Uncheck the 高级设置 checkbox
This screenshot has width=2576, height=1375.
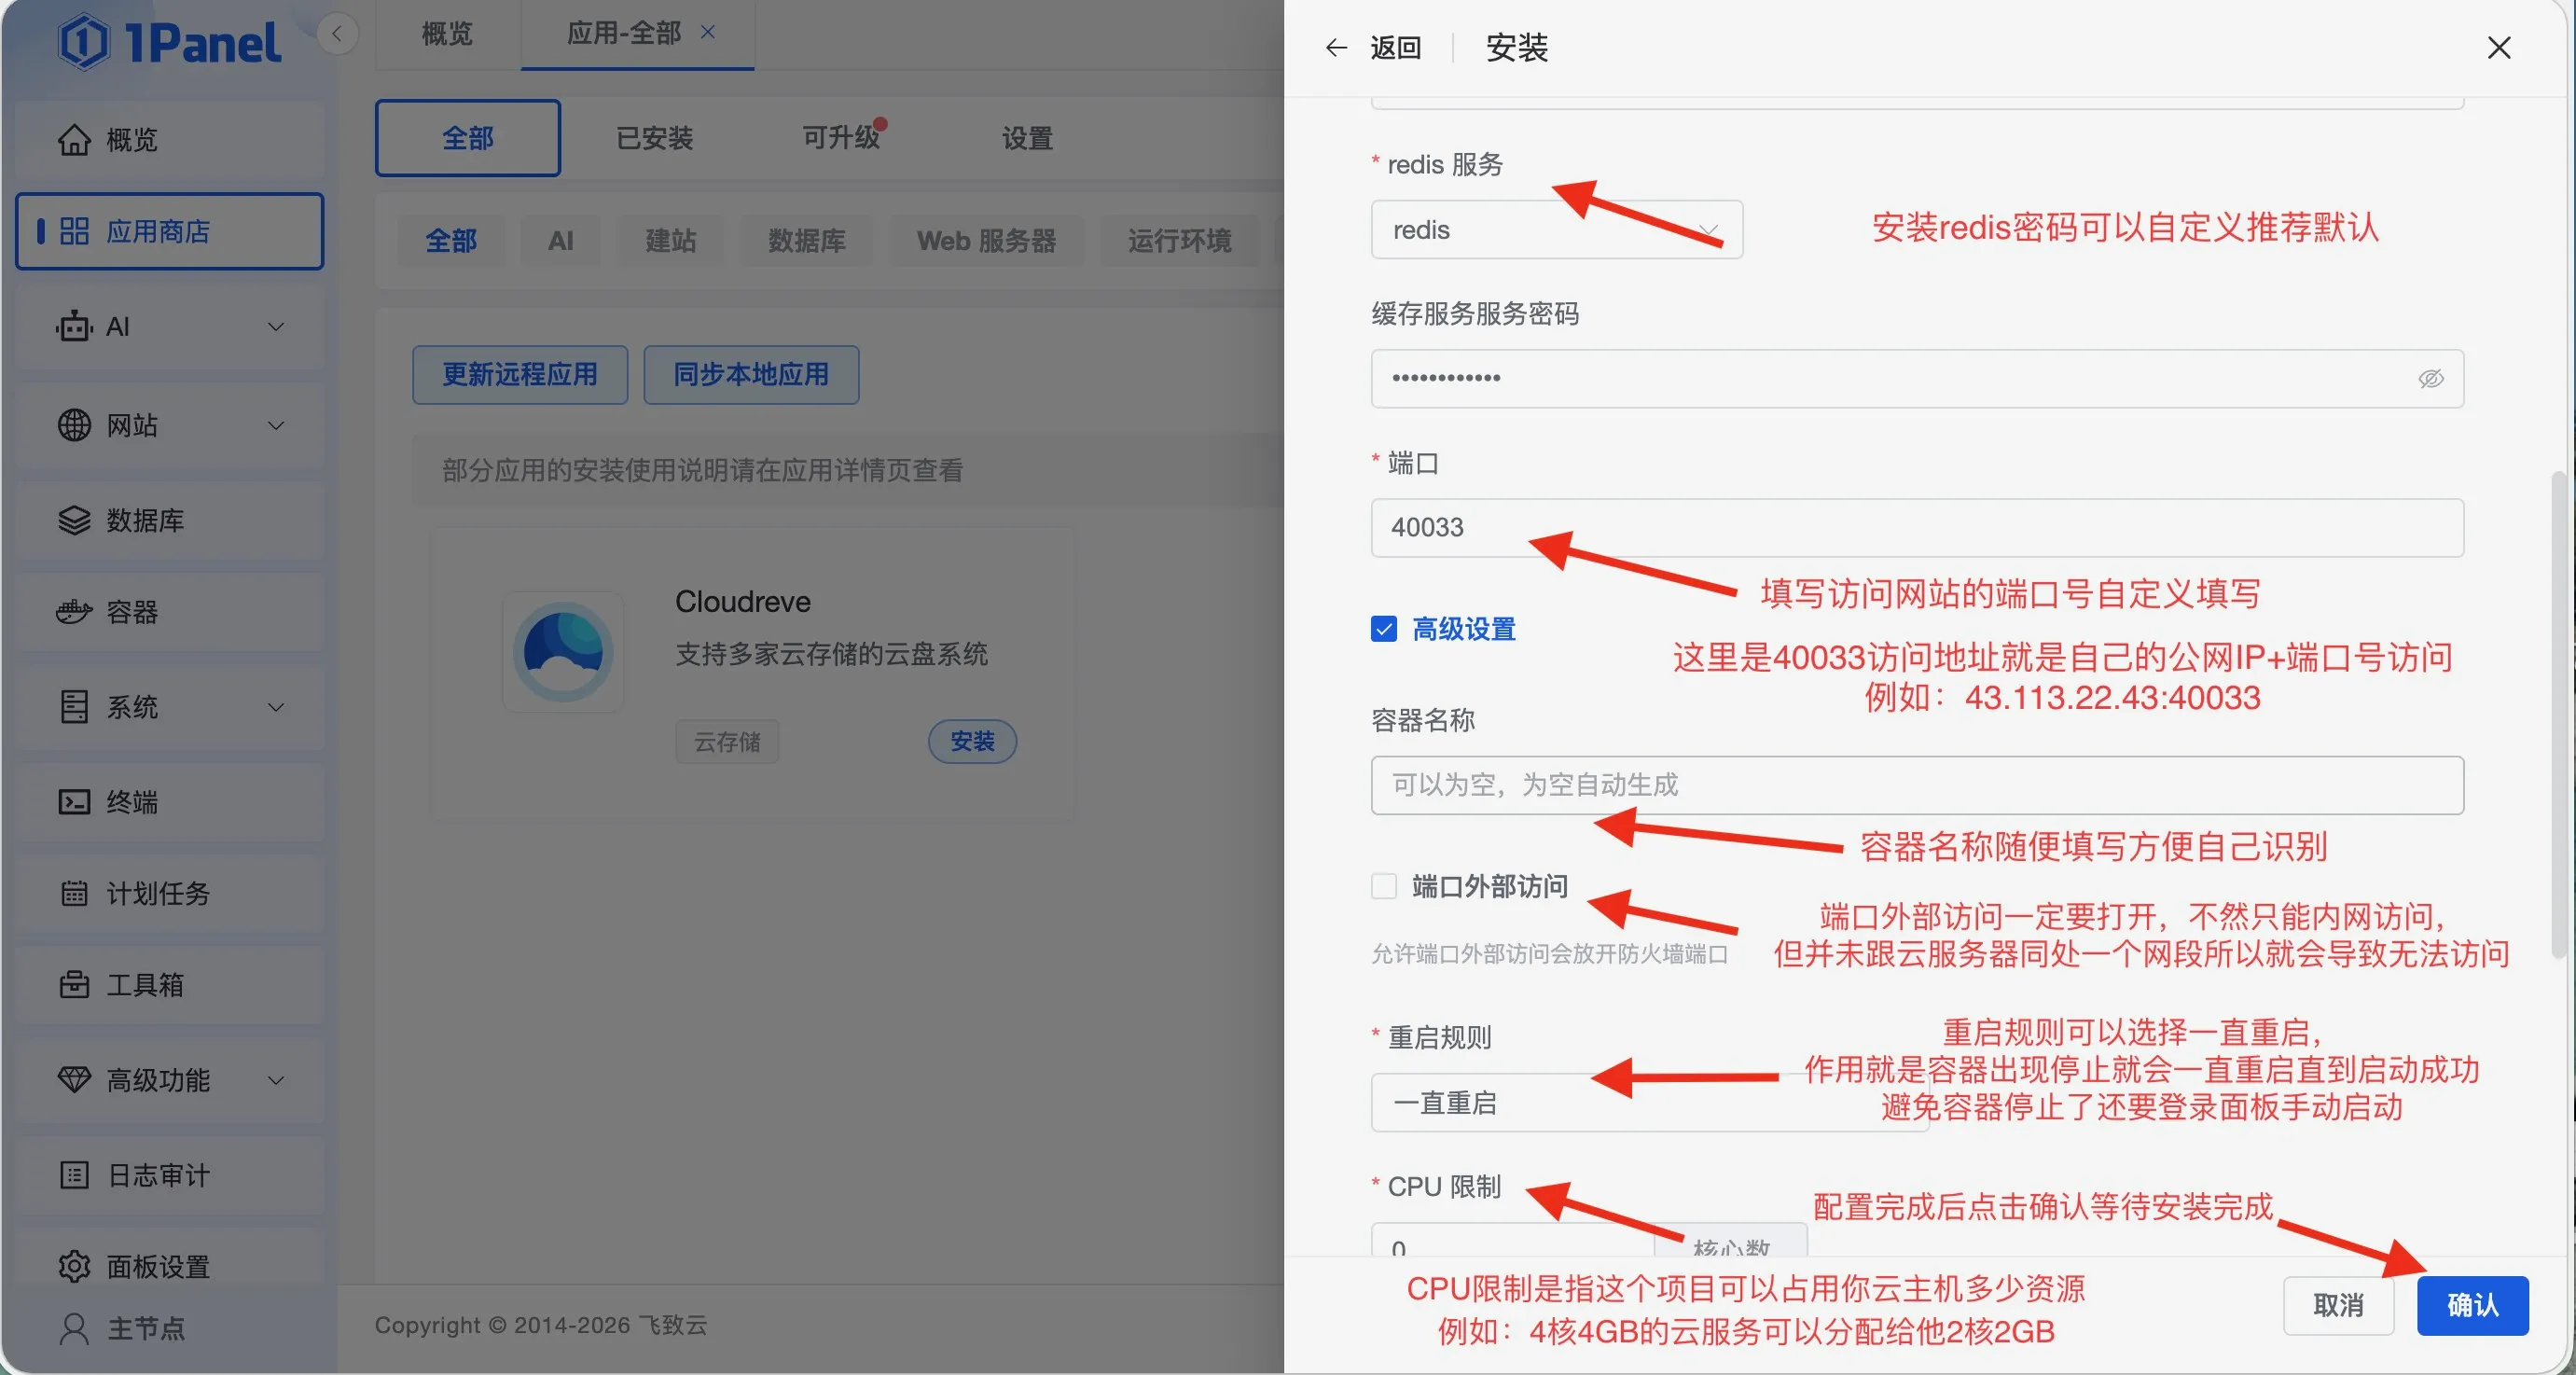coord(1383,629)
